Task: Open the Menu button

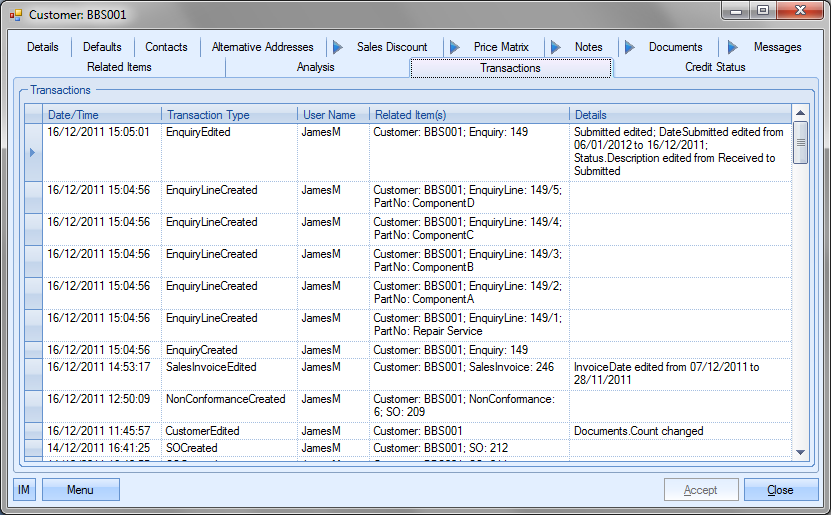Action: [x=81, y=490]
